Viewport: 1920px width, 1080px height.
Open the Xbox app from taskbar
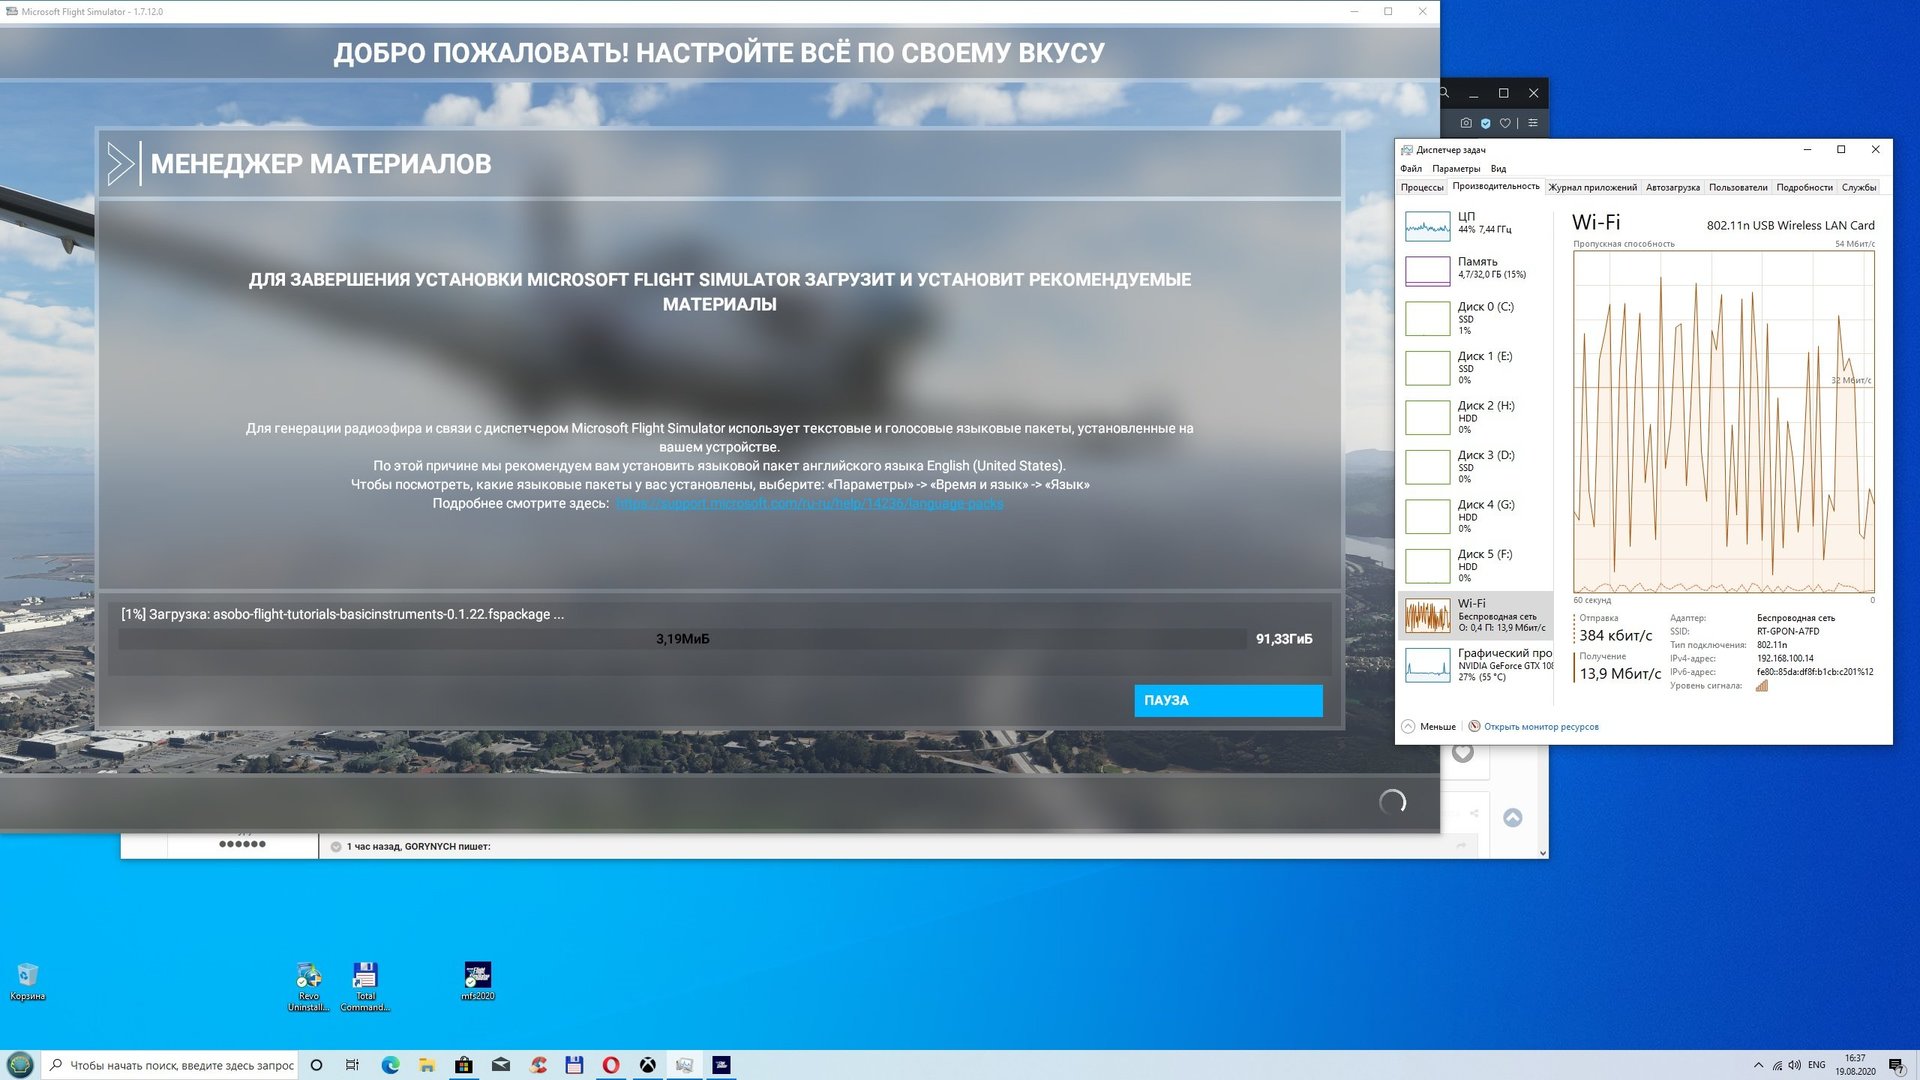(648, 1065)
